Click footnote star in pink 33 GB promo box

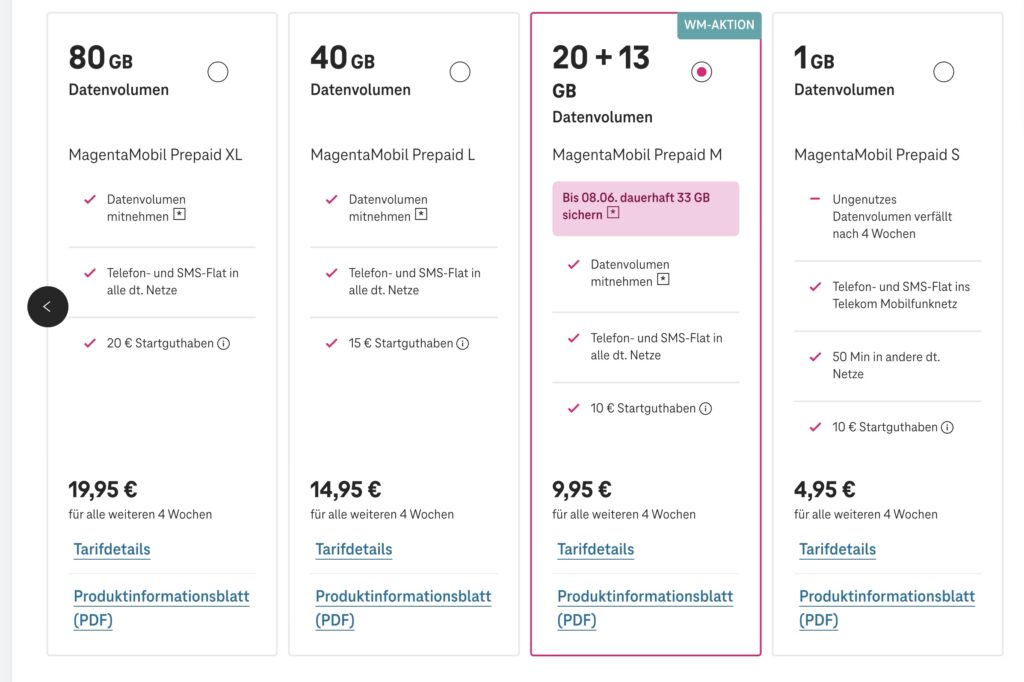pos(613,212)
